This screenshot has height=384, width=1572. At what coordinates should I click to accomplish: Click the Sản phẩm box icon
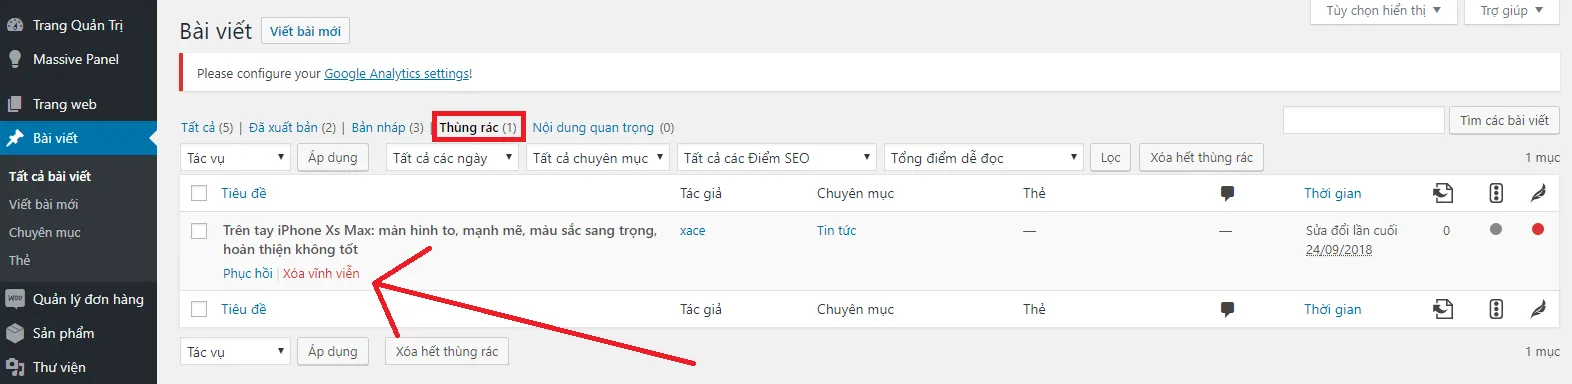15,333
